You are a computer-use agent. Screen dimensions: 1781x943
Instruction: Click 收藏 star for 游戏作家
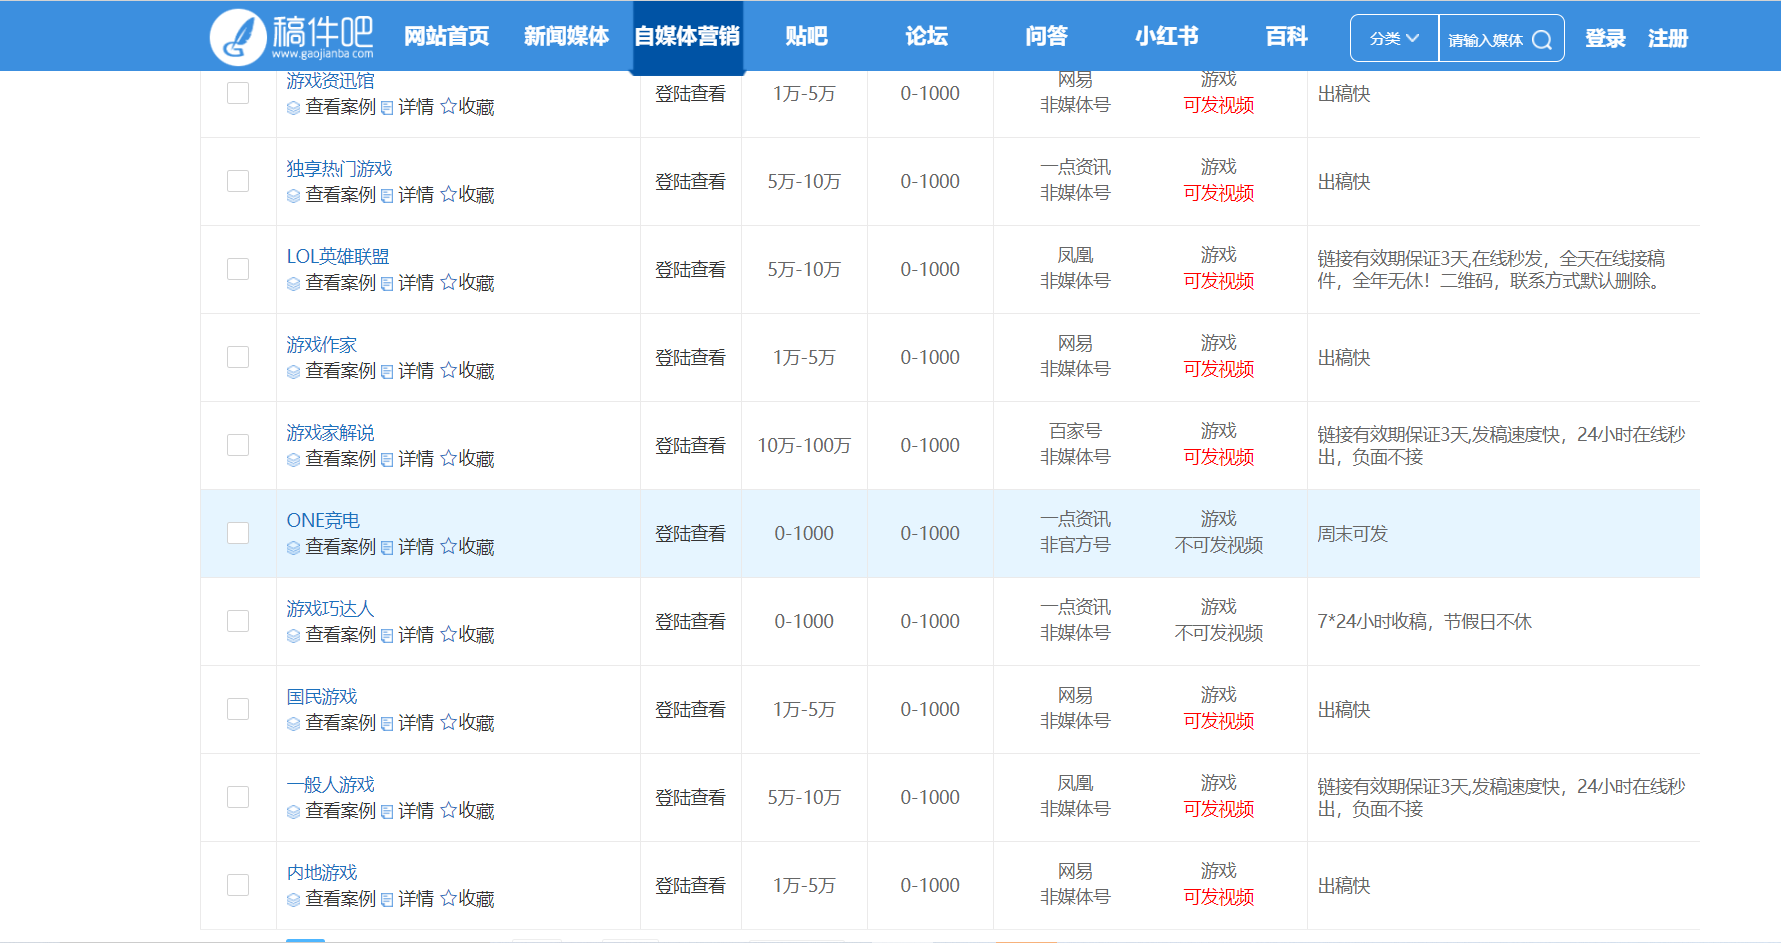click(x=467, y=371)
